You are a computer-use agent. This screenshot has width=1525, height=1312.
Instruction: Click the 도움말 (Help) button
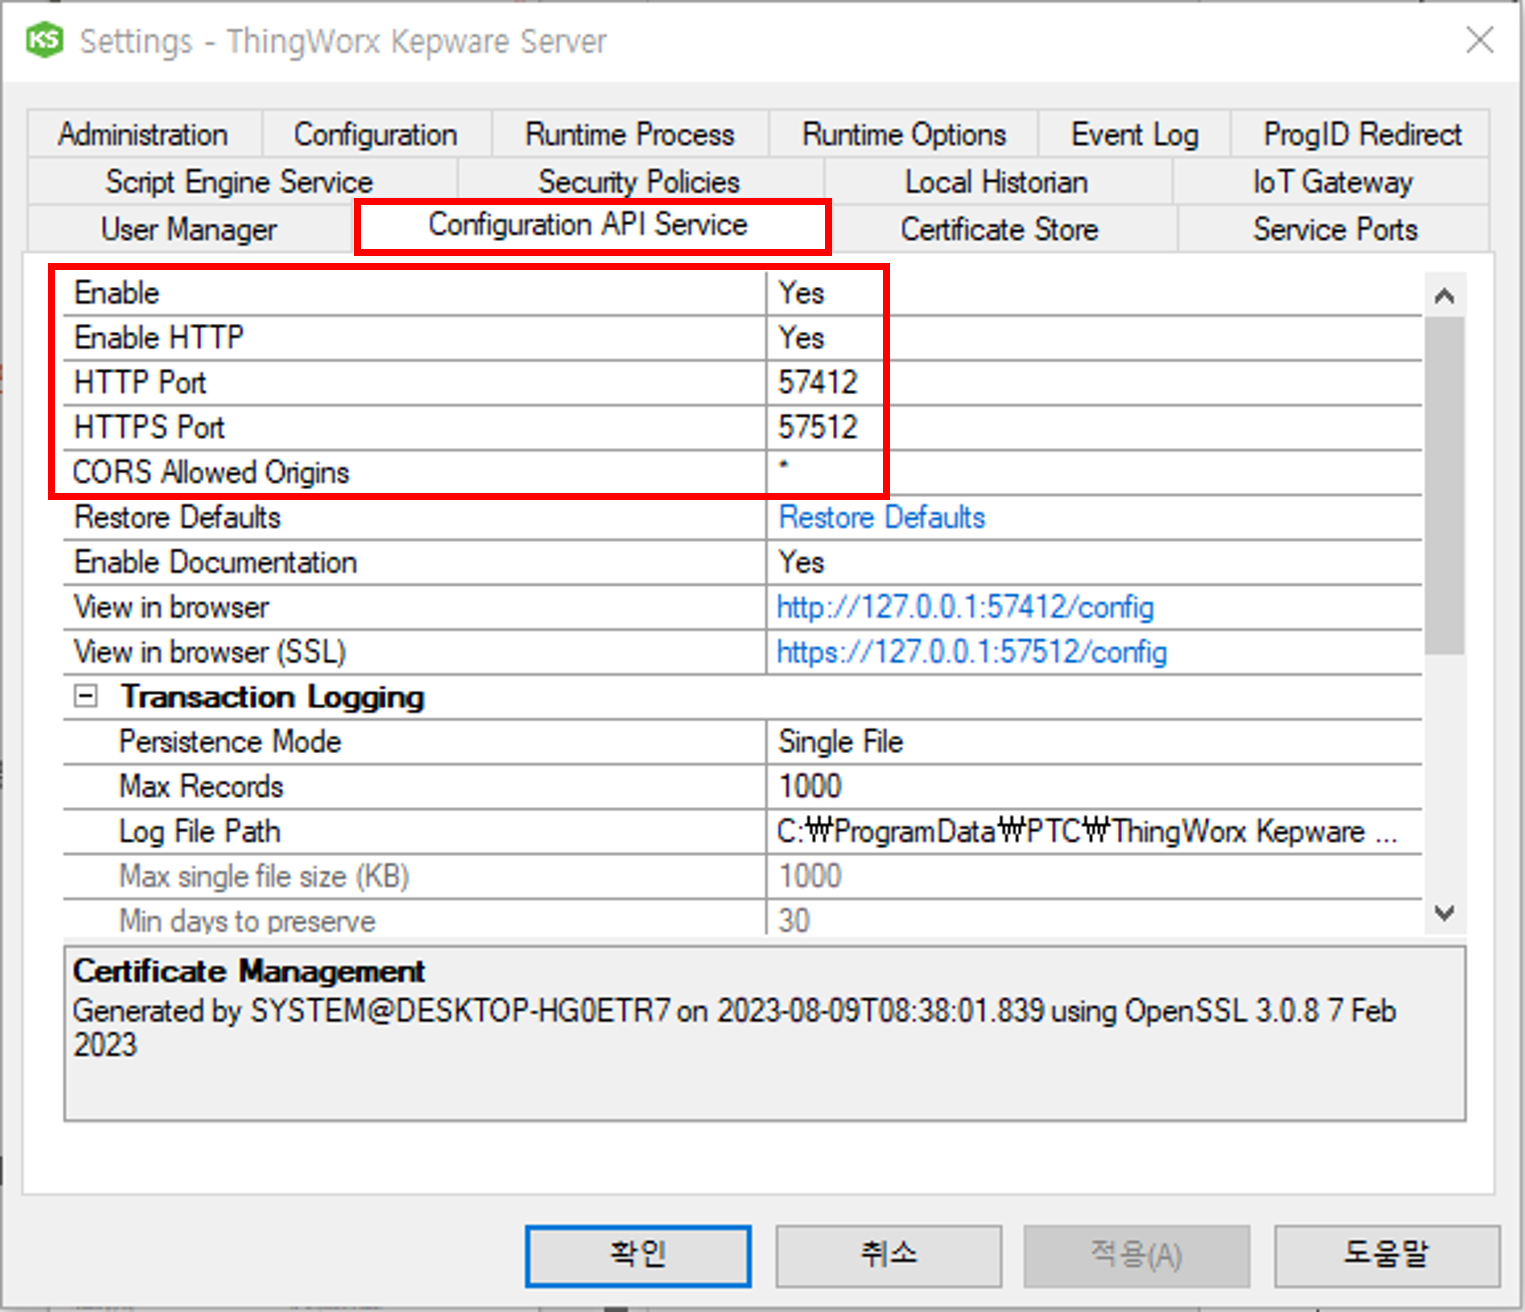(x=1386, y=1255)
